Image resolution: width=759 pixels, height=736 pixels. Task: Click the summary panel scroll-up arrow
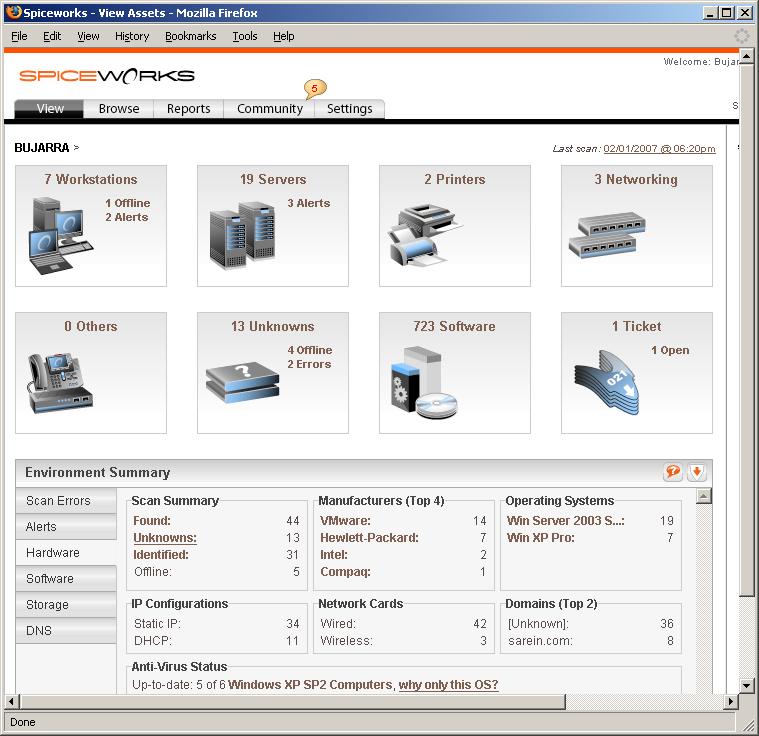pos(704,496)
